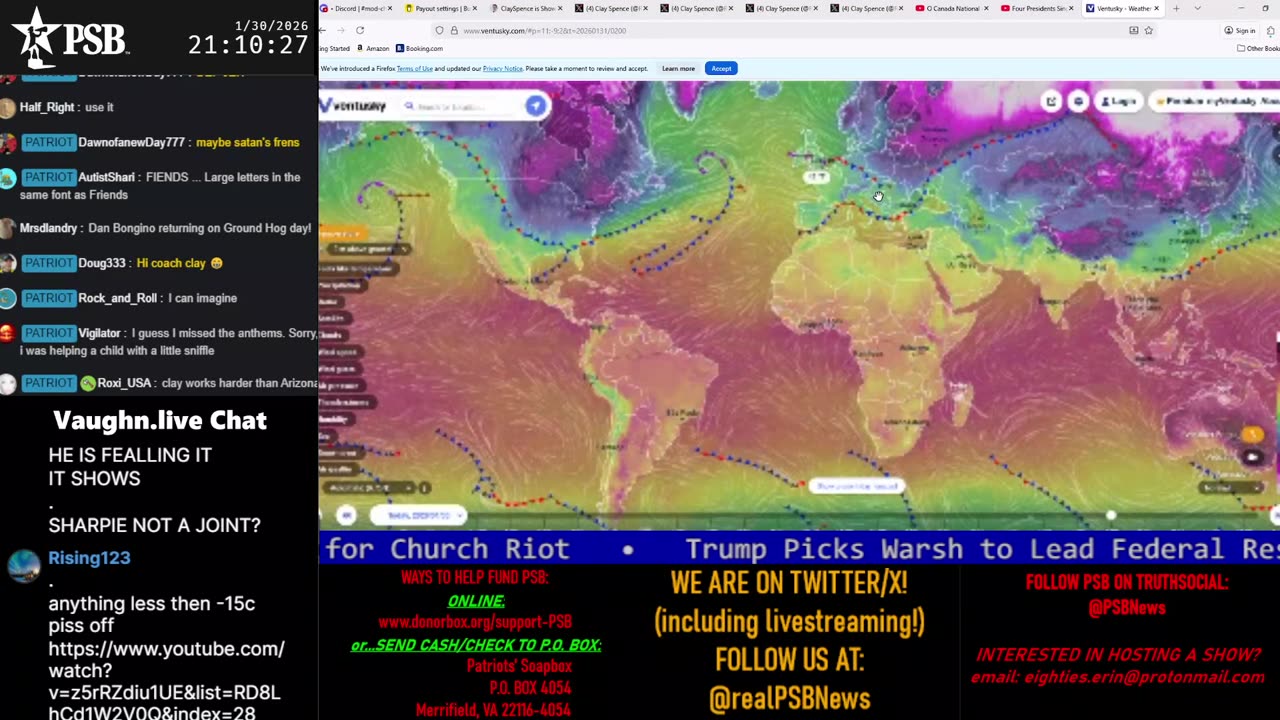Select the Air pressure layer
The width and height of the screenshot is (1280, 720).
[x=343, y=385]
